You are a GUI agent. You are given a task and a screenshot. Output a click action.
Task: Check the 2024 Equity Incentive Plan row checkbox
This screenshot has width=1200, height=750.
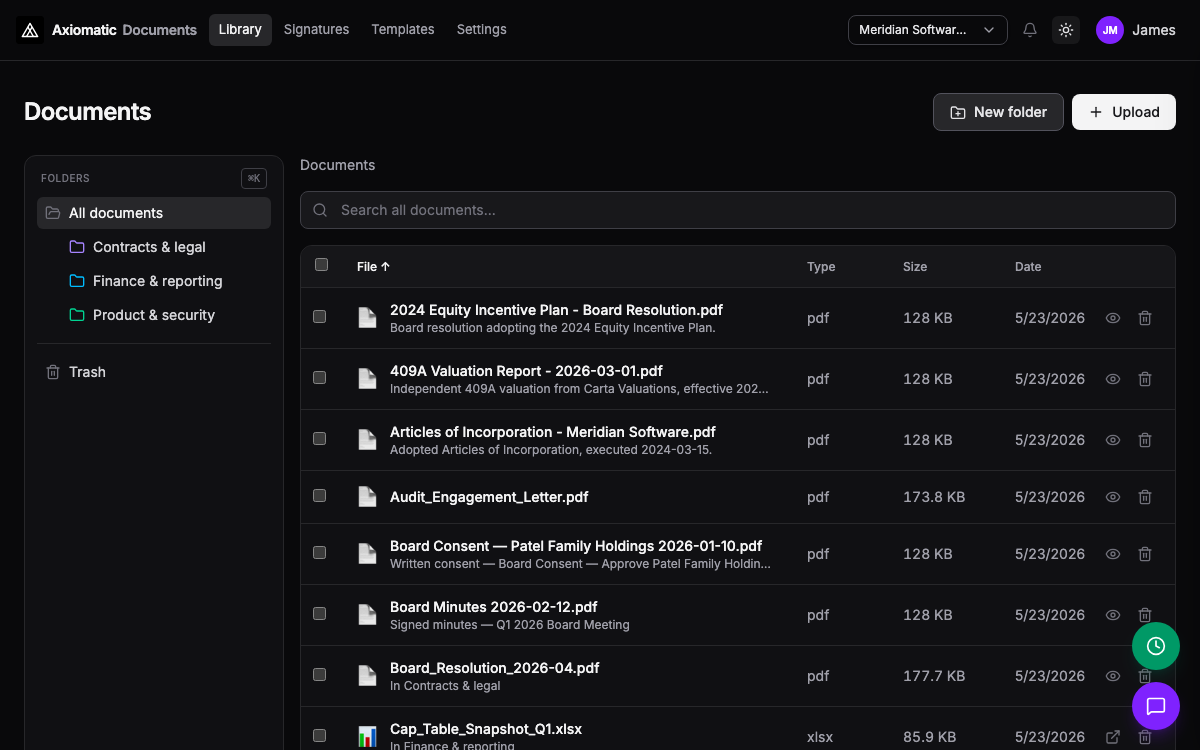320,317
